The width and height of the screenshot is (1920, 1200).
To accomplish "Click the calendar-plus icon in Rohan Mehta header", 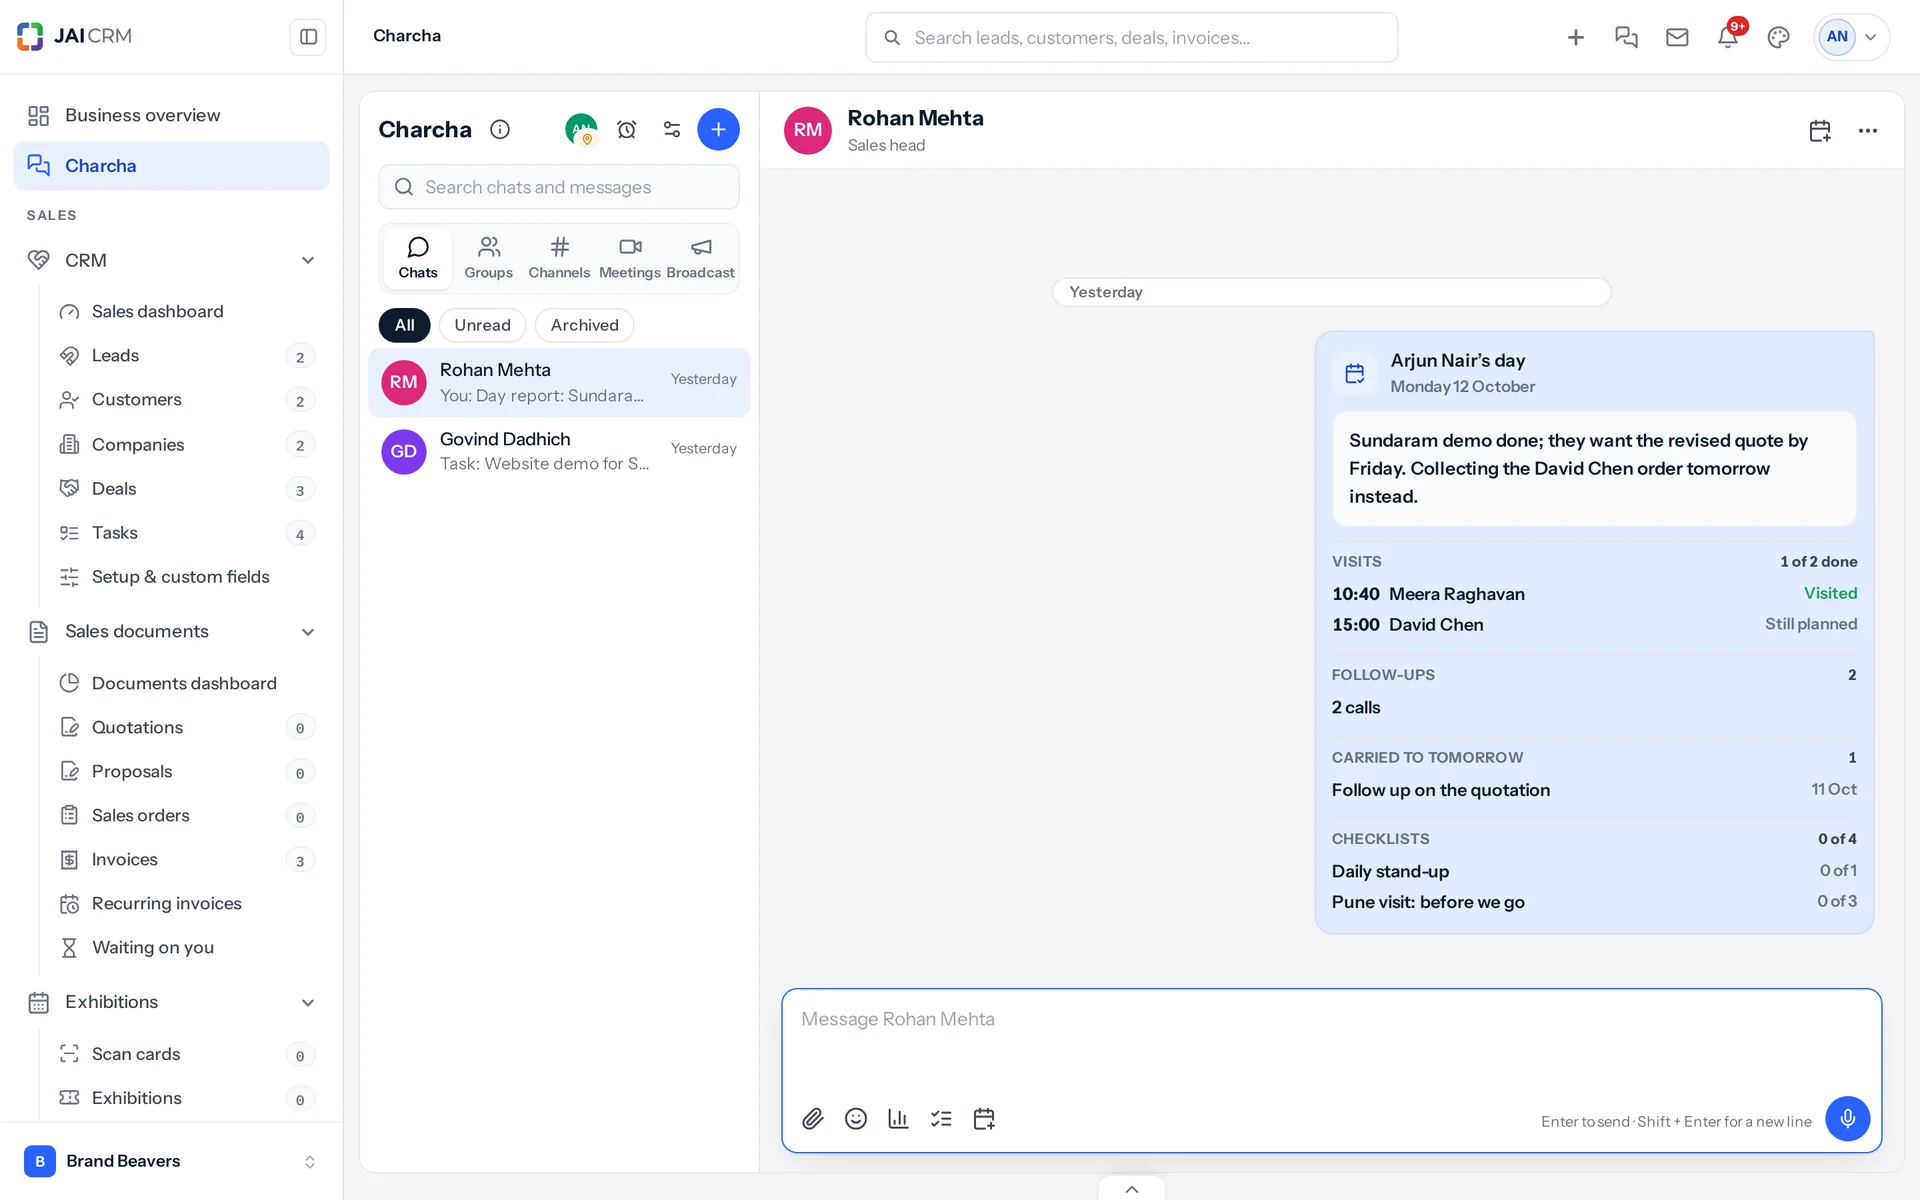I will coord(1820,131).
